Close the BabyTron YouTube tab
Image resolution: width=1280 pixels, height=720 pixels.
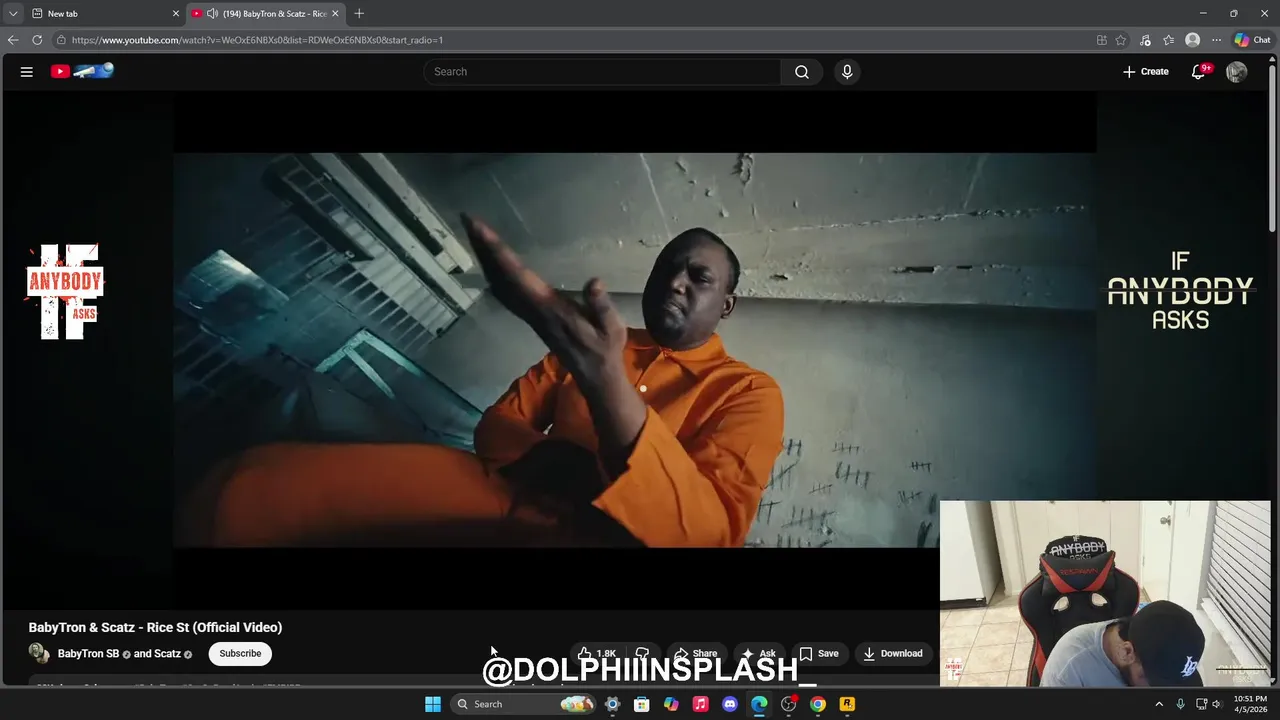click(x=335, y=14)
